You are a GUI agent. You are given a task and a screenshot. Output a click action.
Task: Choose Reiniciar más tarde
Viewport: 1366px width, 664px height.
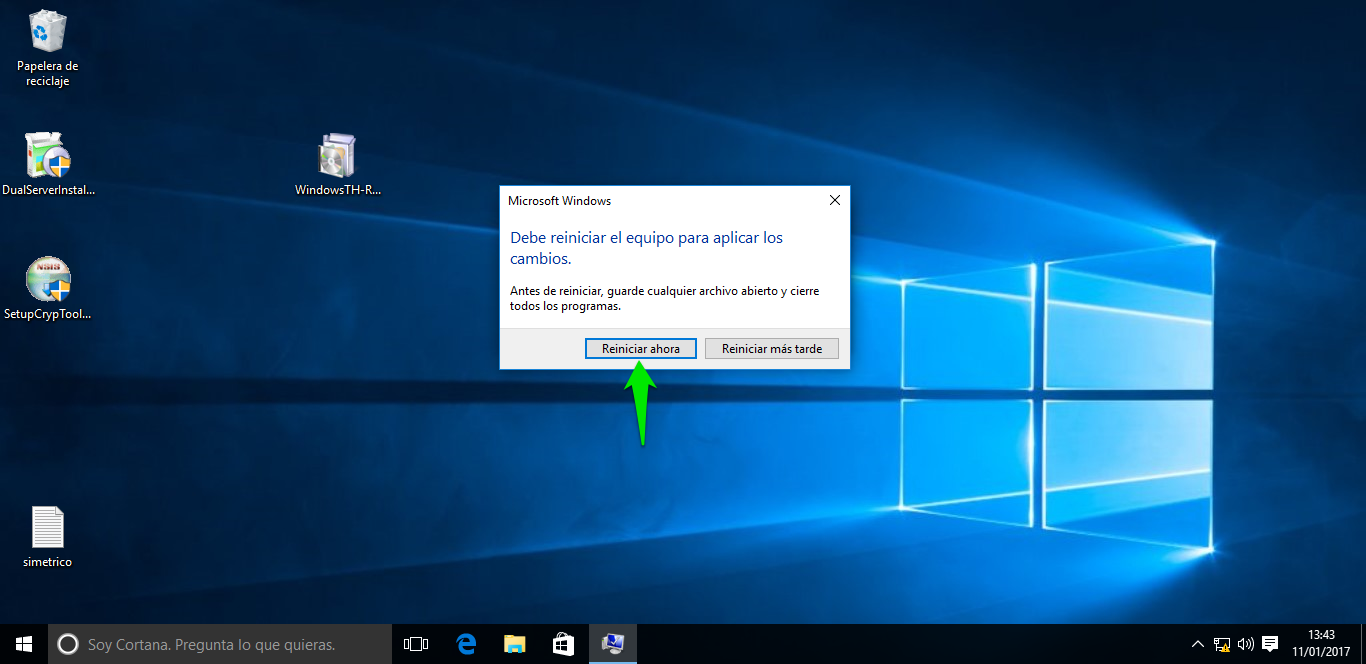[x=772, y=349]
